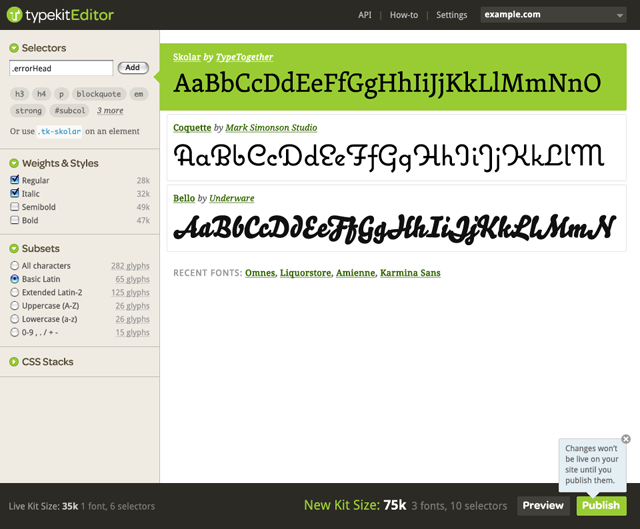Choose the Lowercase (a-z) subset
Viewport: 640px width, 529px height.
(x=15, y=319)
